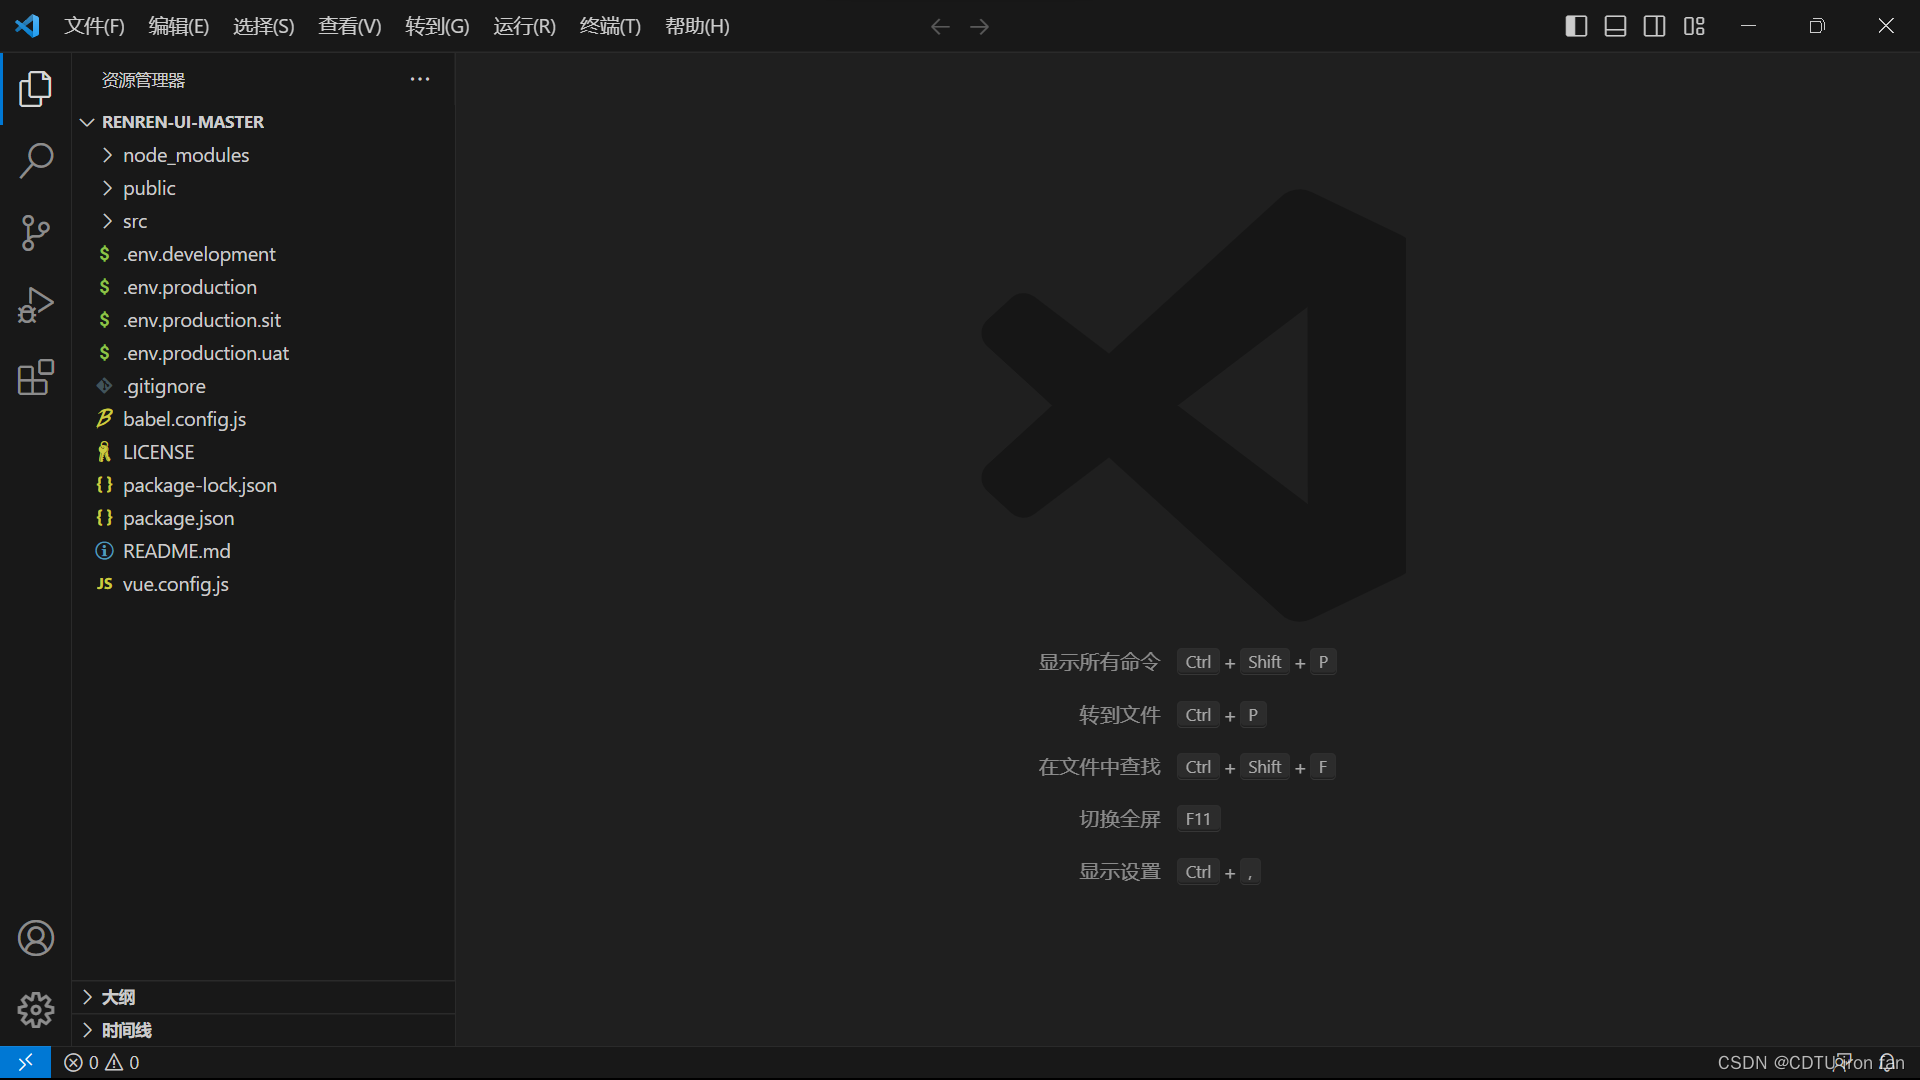Image resolution: width=1920 pixels, height=1080 pixels.
Task: Open the Accounts menu icon
Action: click(36, 938)
